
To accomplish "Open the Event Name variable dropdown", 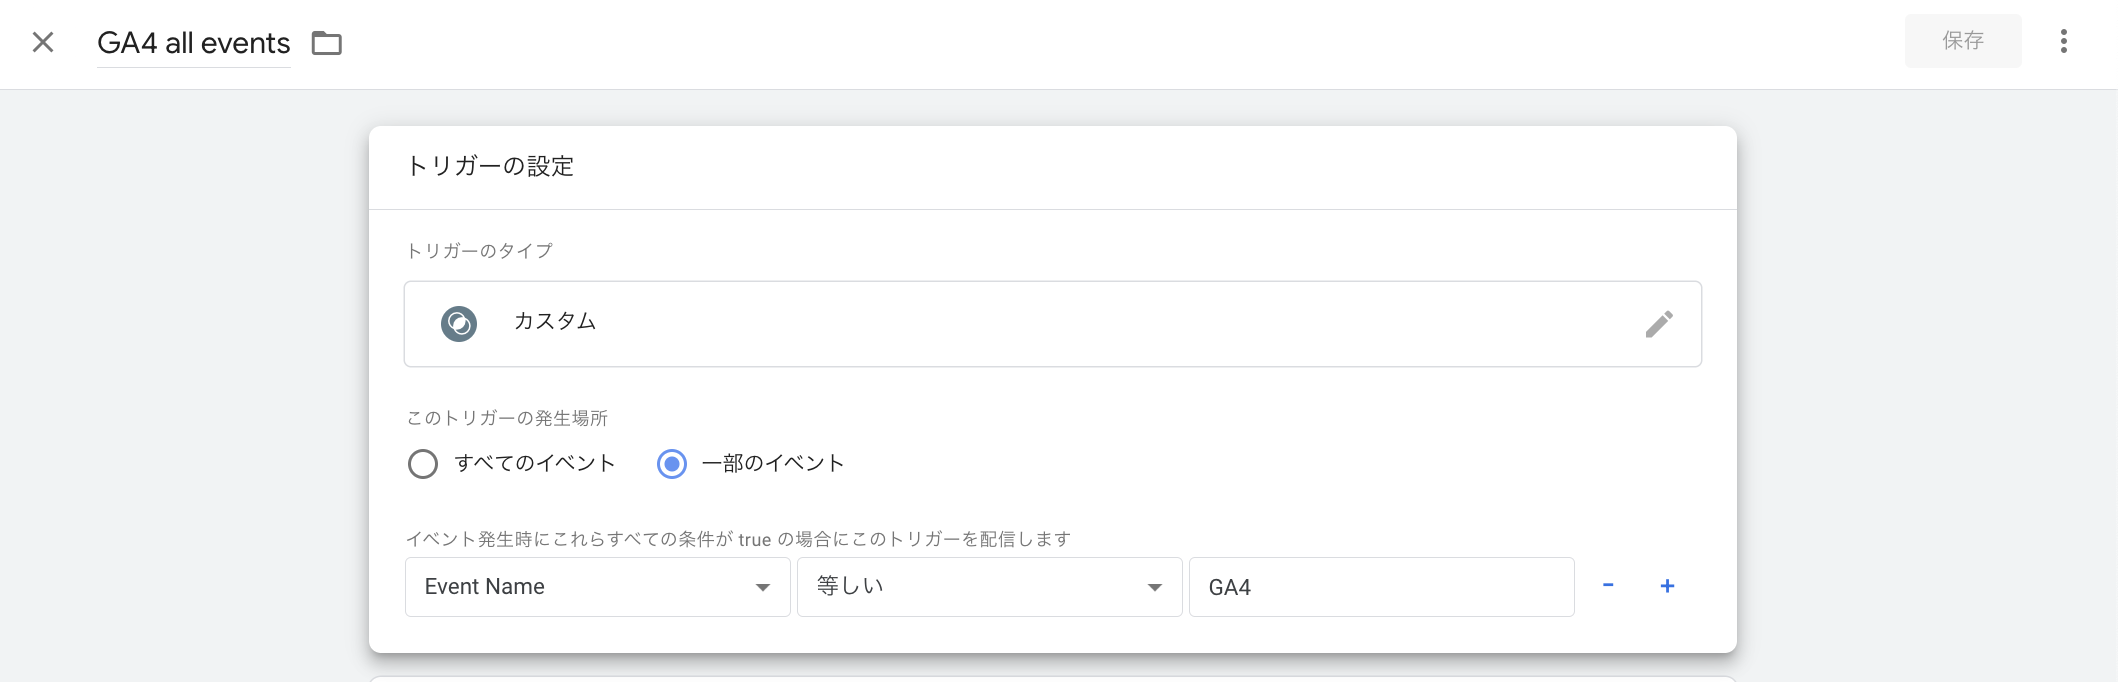I will point(596,586).
